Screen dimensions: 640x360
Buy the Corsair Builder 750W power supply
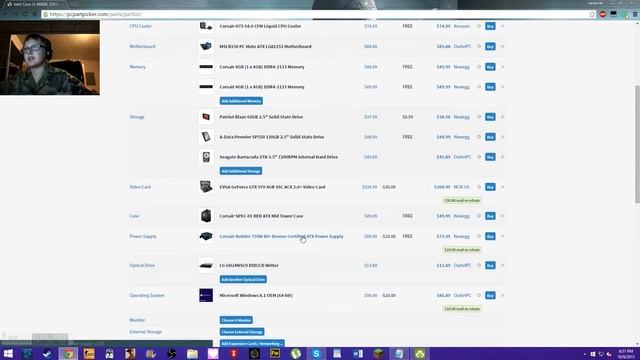point(490,236)
